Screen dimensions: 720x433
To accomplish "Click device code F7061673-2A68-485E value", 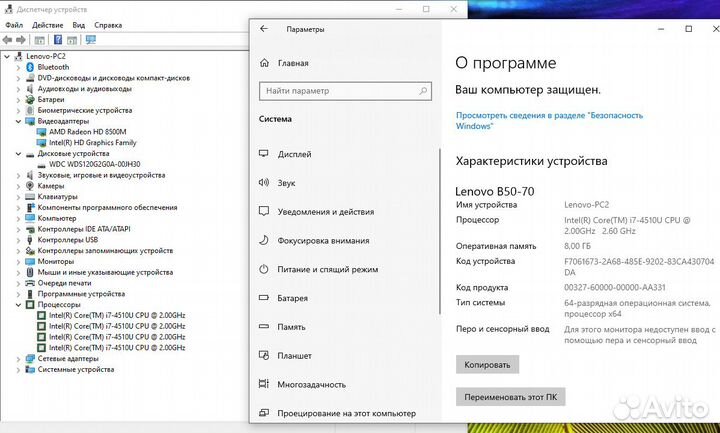I will [x=639, y=267].
